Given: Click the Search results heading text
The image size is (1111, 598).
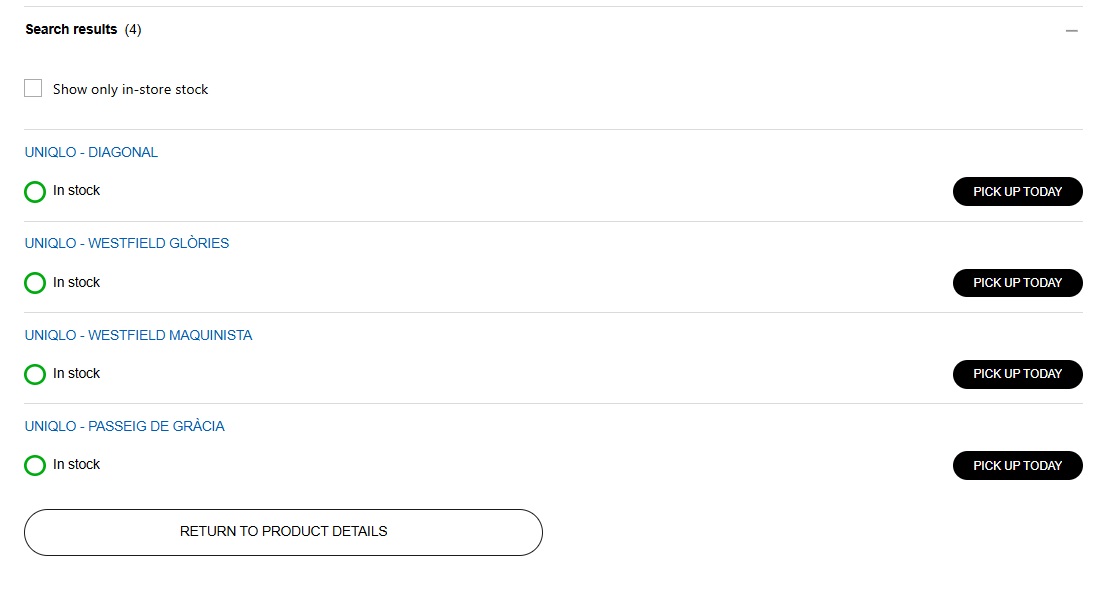Looking at the screenshot, I should click(x=71, y=30).
